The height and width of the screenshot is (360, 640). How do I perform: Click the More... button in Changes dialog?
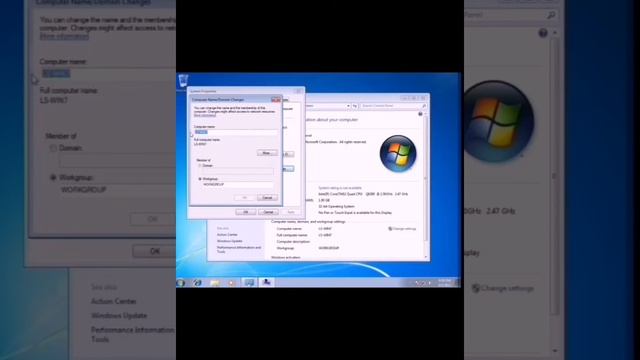pyautogui.click(x=267, y=153)
